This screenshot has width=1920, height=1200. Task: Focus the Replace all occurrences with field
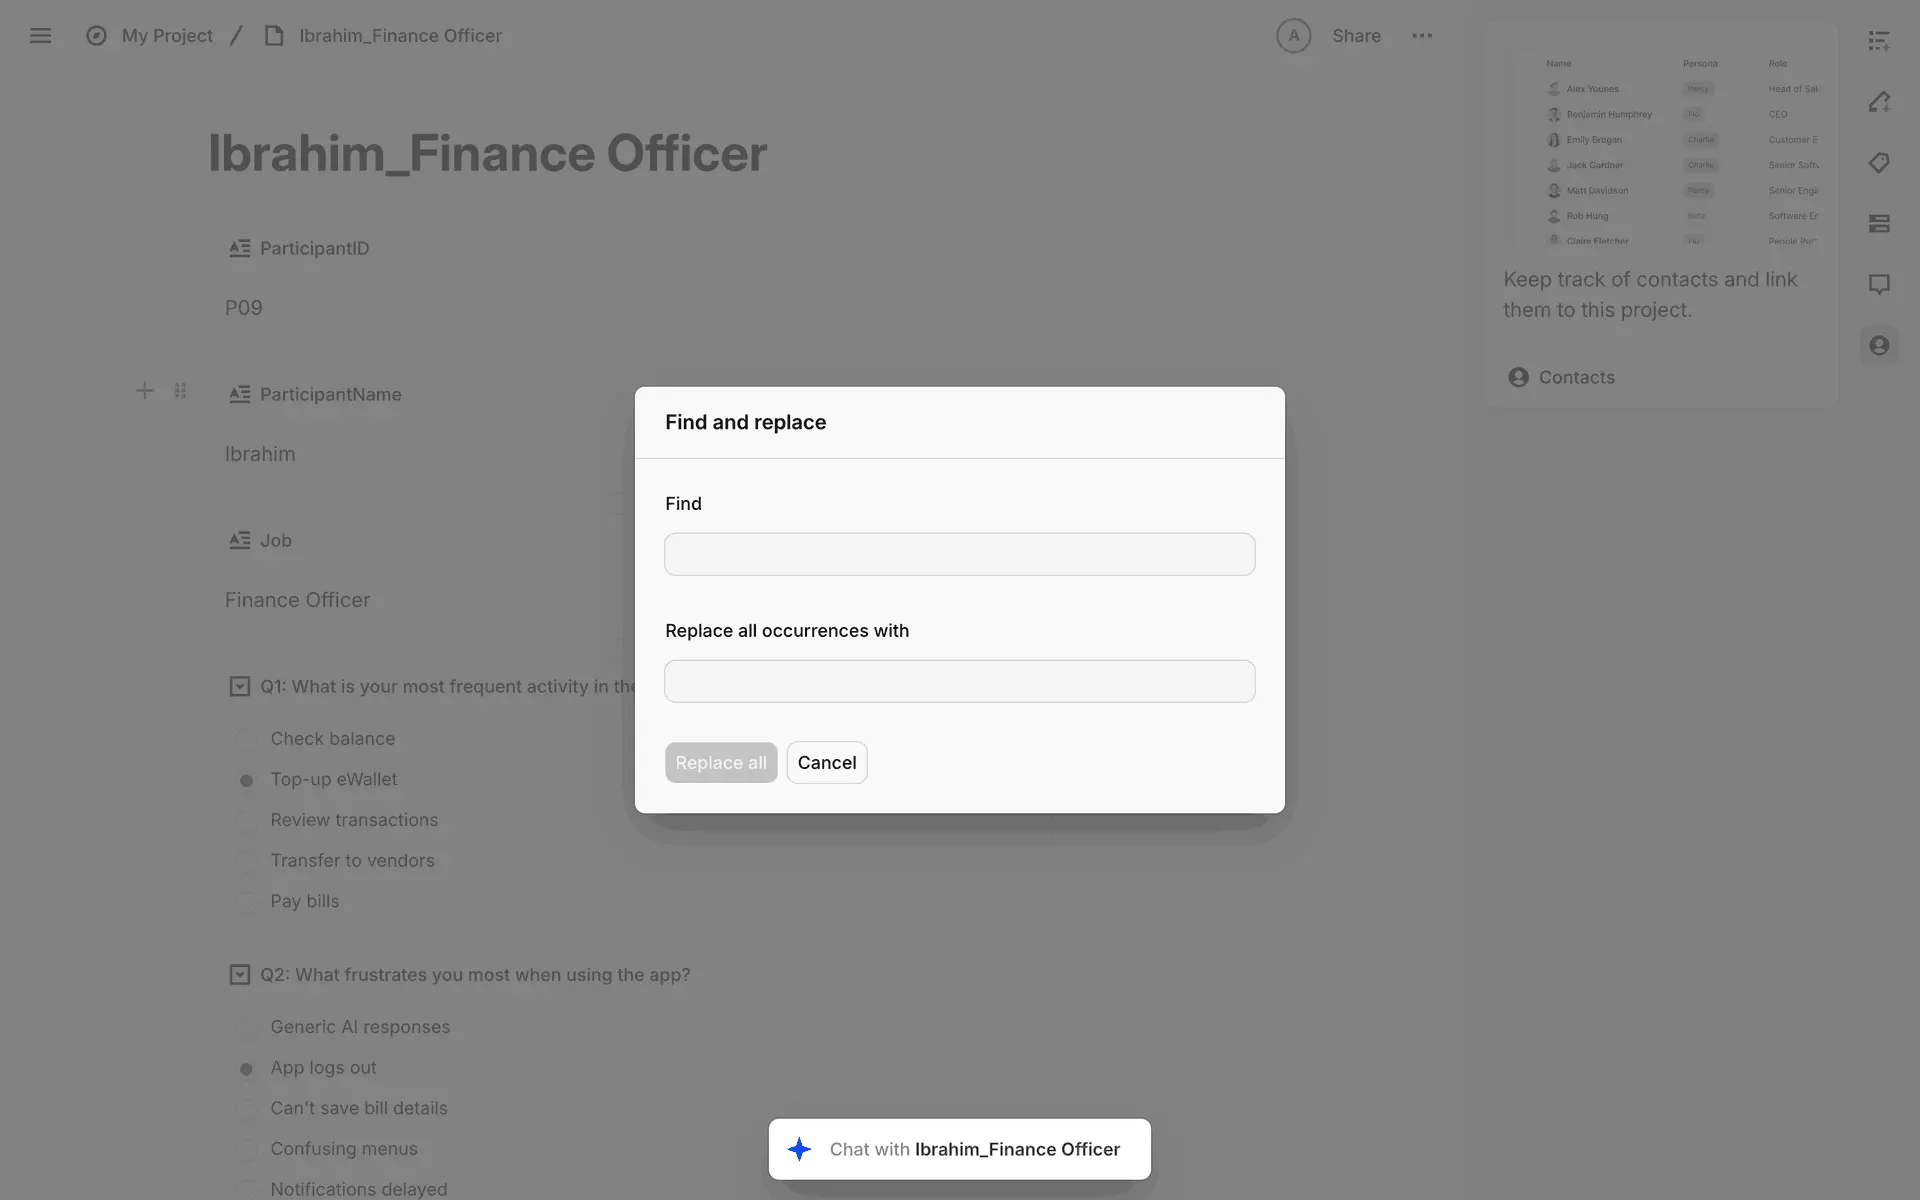pyautogui.click(x=959, y=681)
